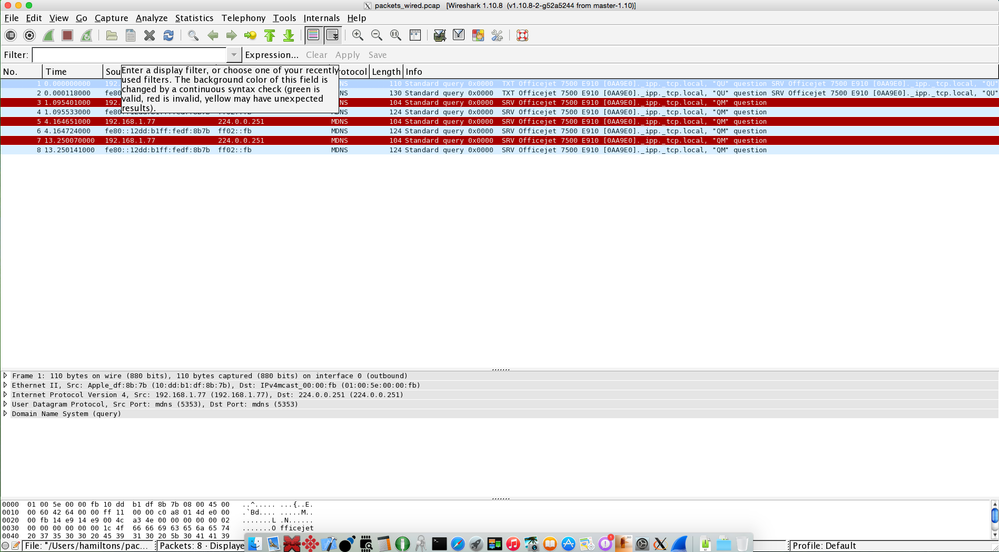The height and width of the screenshot is (552, 999).
Task: Open Finder from the Dock
Action: (254, 544)
